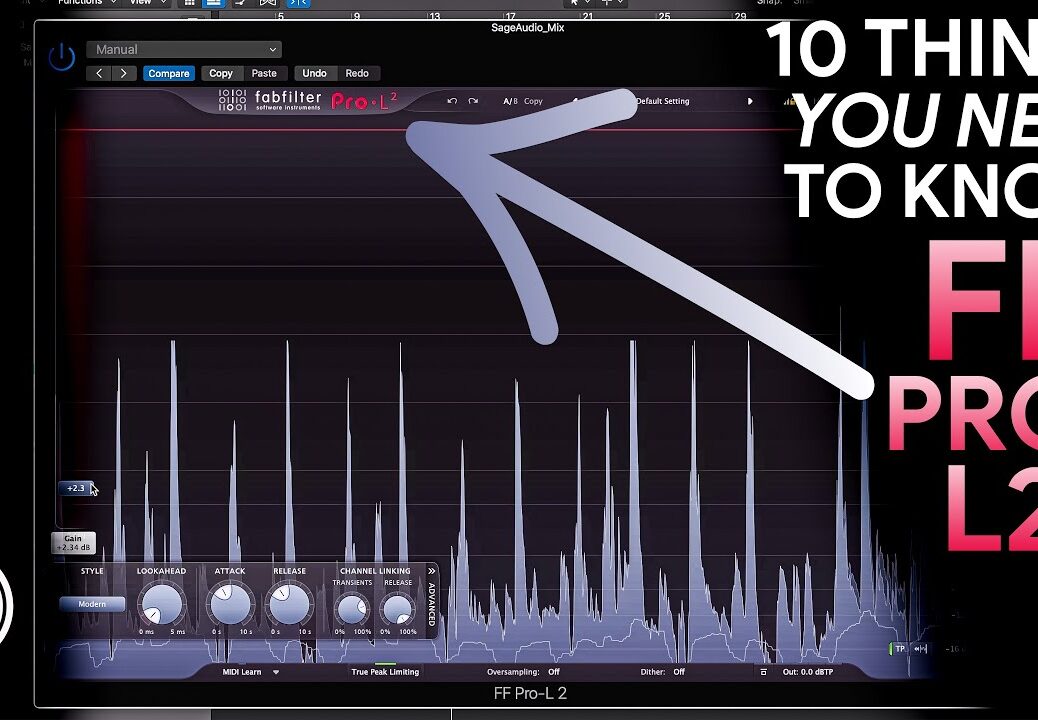This screenshot has width=1038, height=720.
Task: Open the Oversampling Off setting
Action: click(x=523, y=672)
